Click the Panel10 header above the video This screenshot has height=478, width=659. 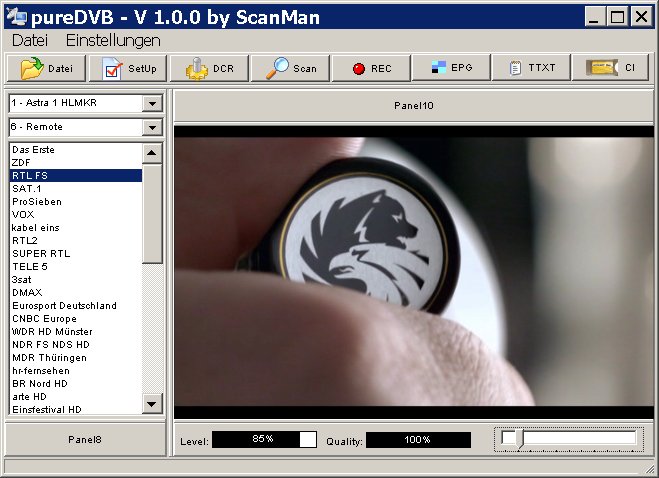pos(414,106)
